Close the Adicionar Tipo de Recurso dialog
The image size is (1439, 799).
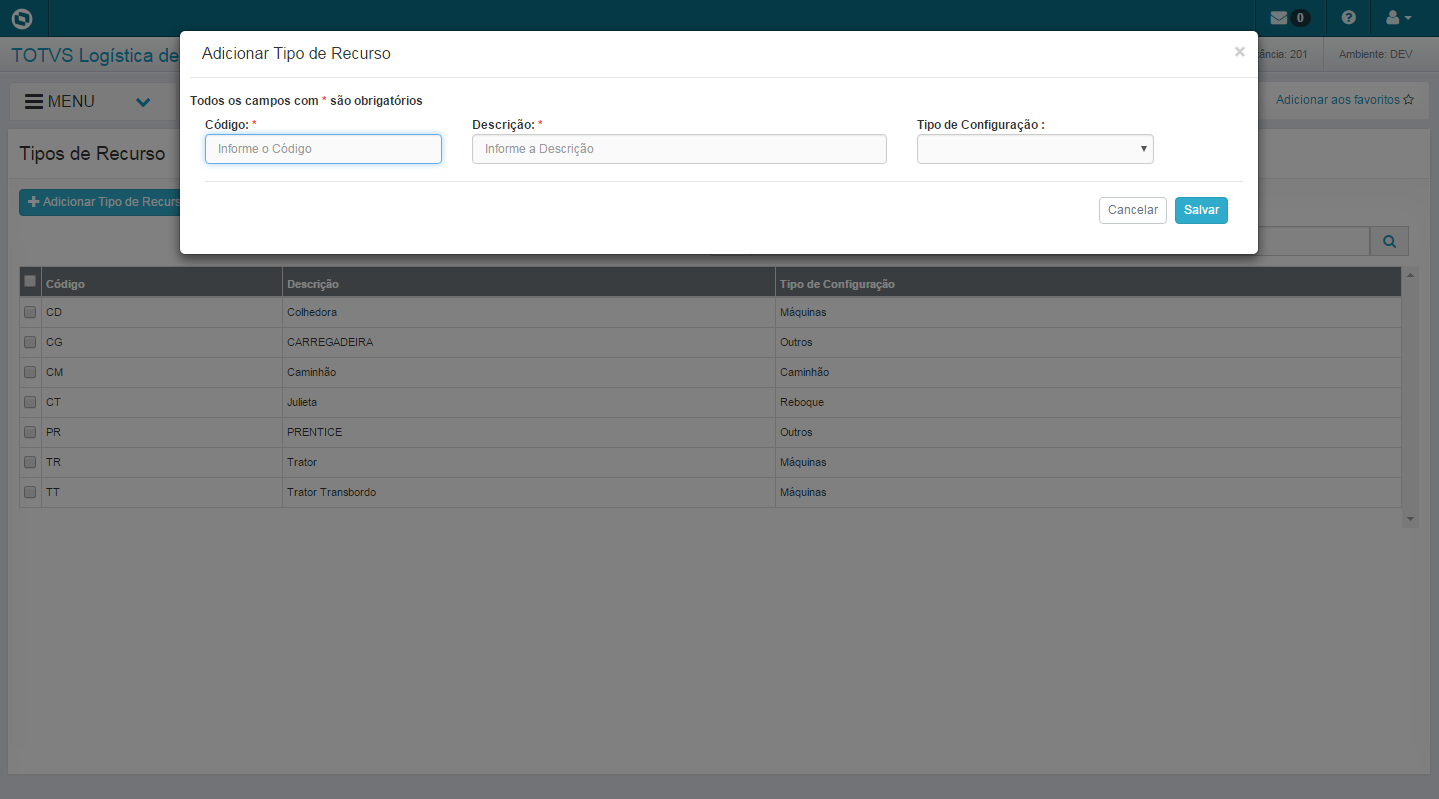click(1239, 52)
